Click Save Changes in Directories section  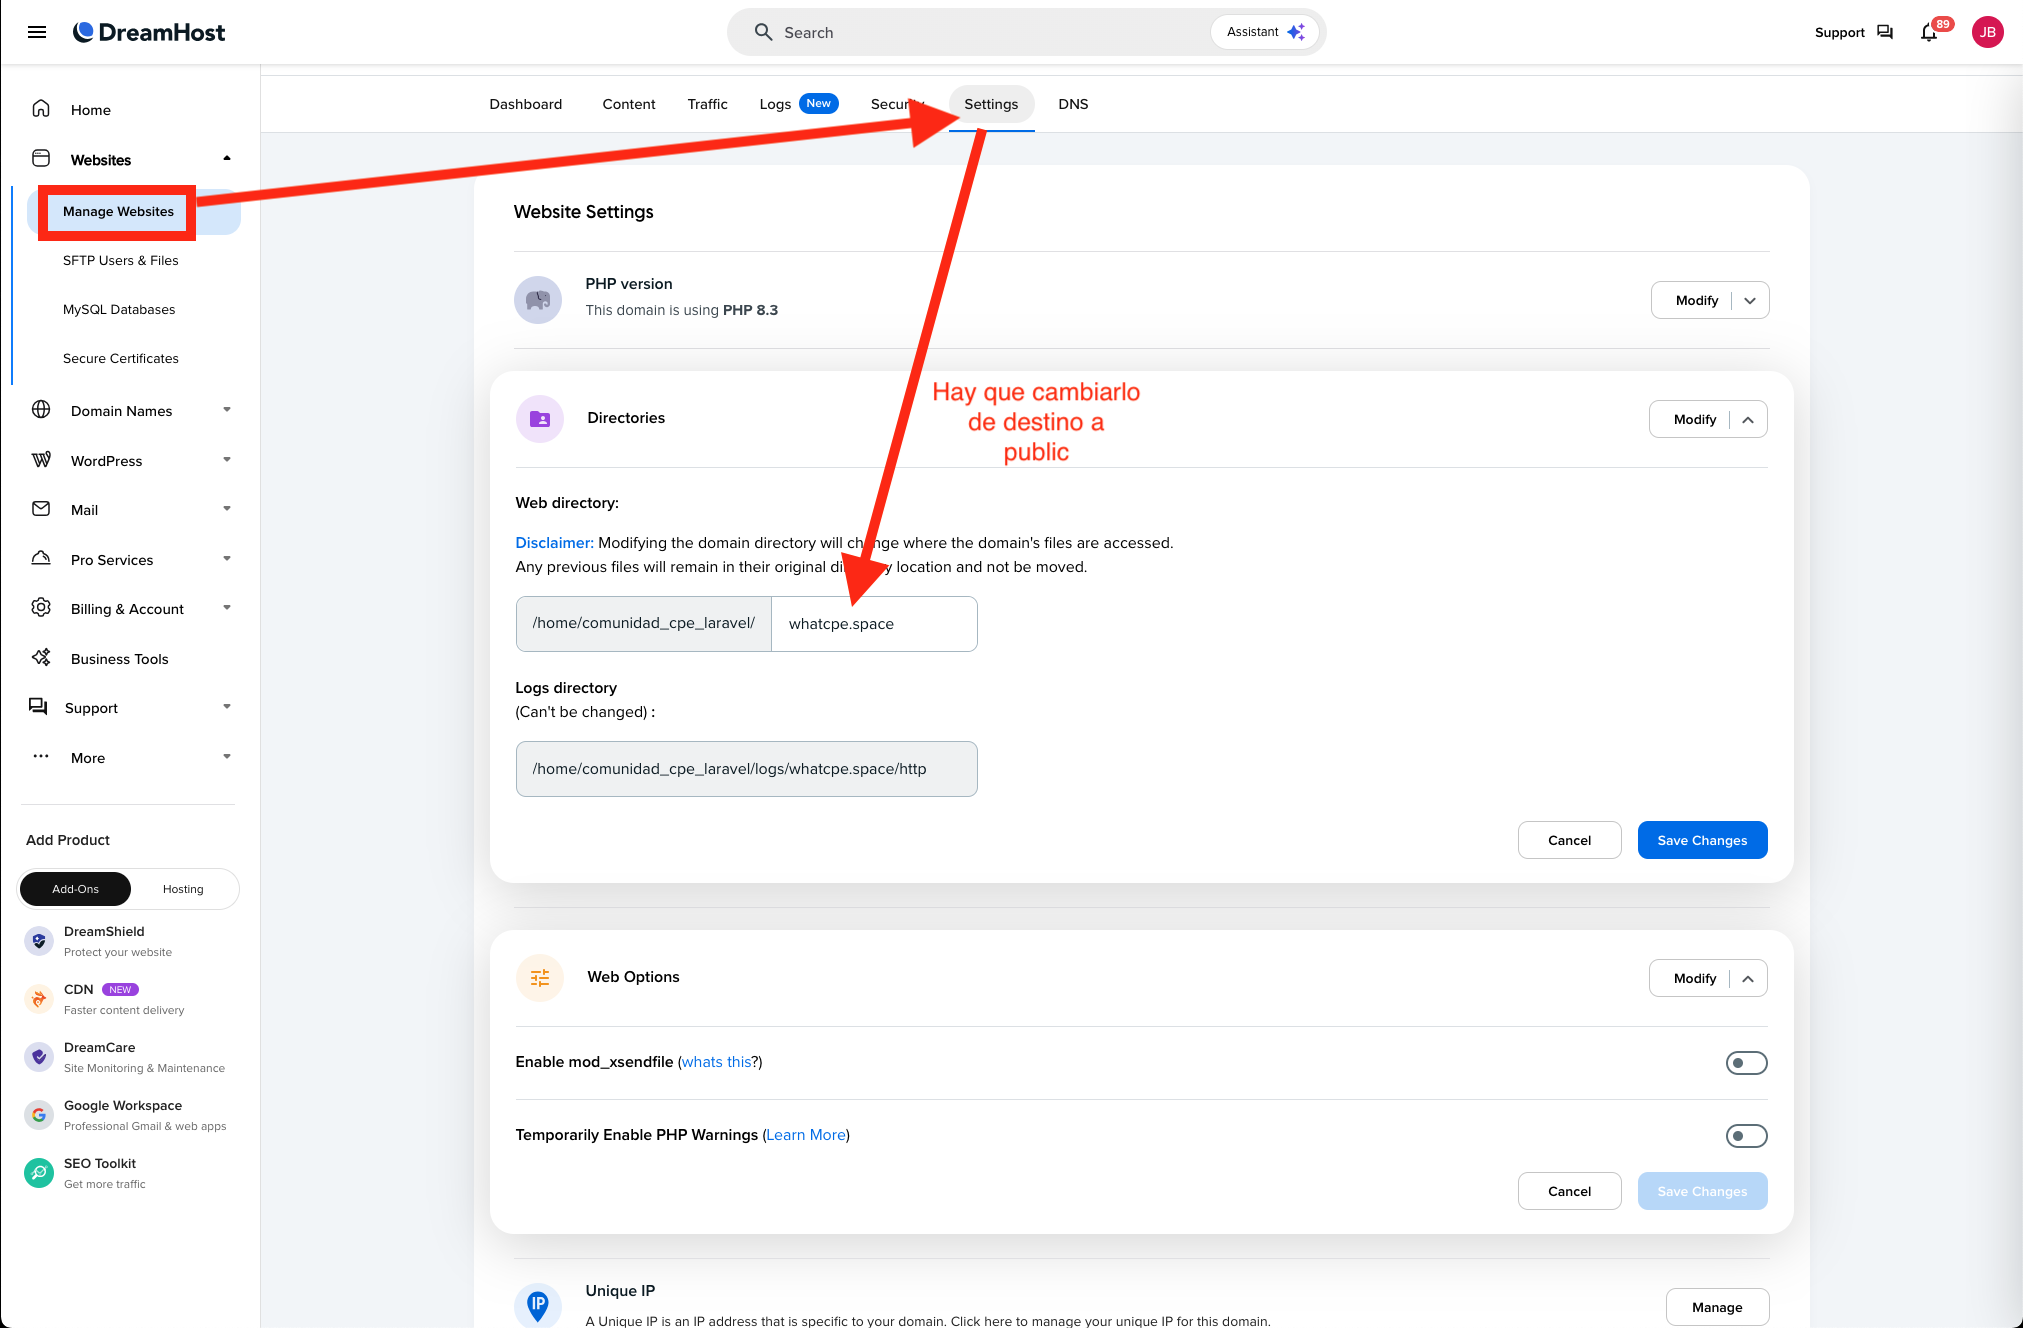click(x=1701, y=841)
